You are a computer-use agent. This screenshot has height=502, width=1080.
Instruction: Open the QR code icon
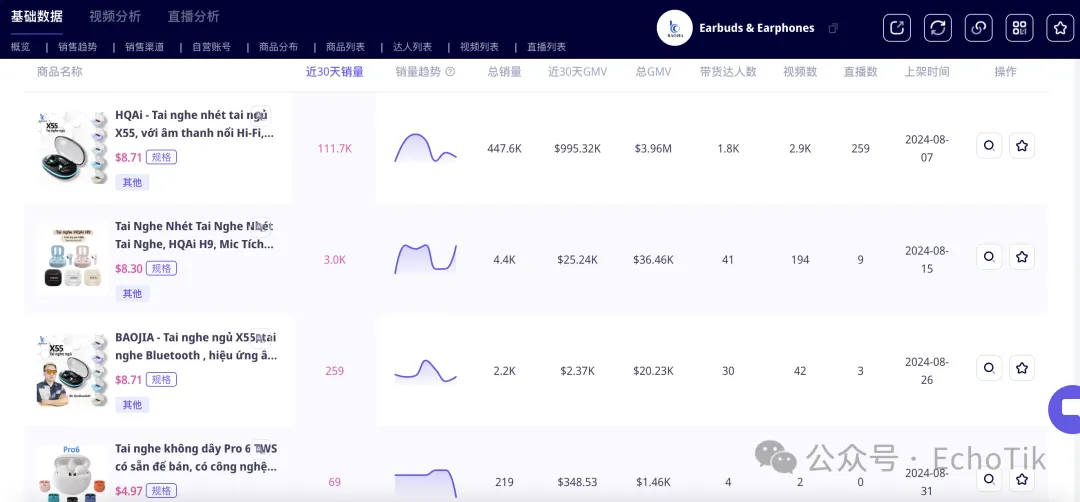[x=1019, y=27]
